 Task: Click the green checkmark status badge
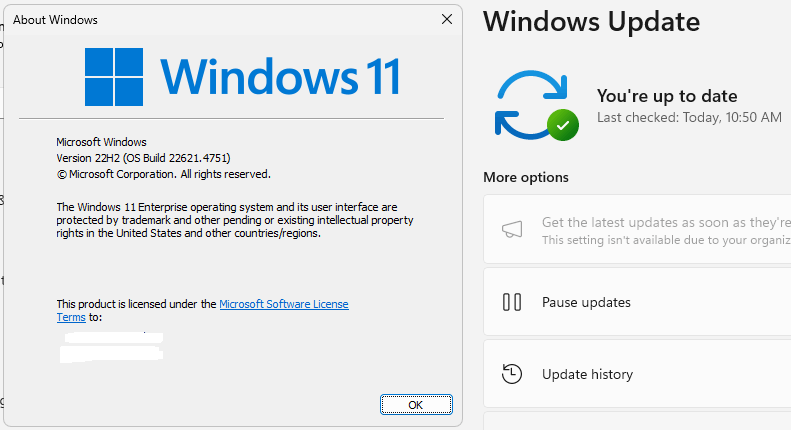coord(563,125)
